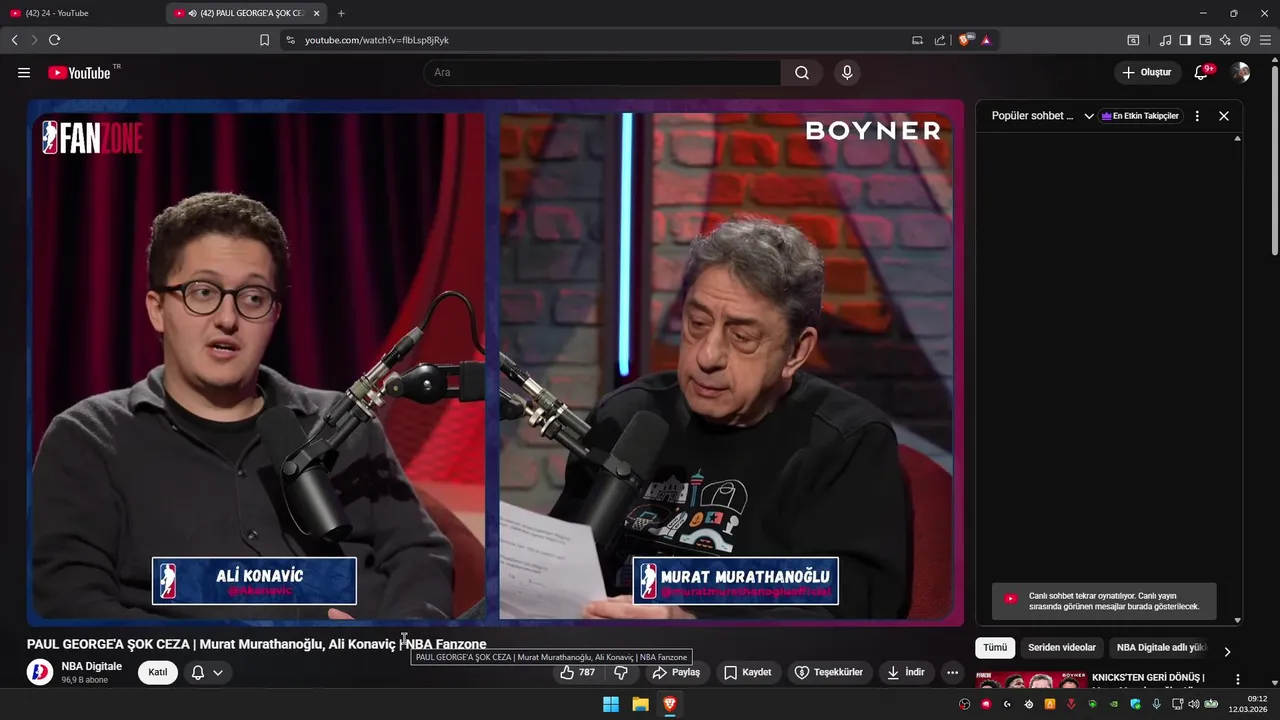Open the account avatar menu
This screenshot has width=1280, height=720.
[x=1240, y=73]
